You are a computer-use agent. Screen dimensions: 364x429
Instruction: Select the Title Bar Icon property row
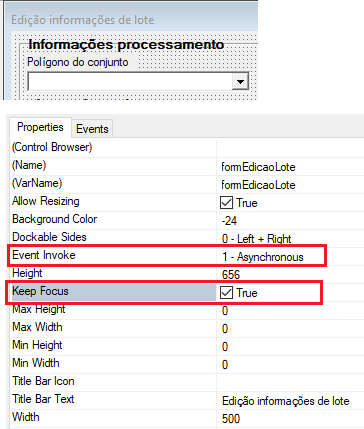point(187,381)
